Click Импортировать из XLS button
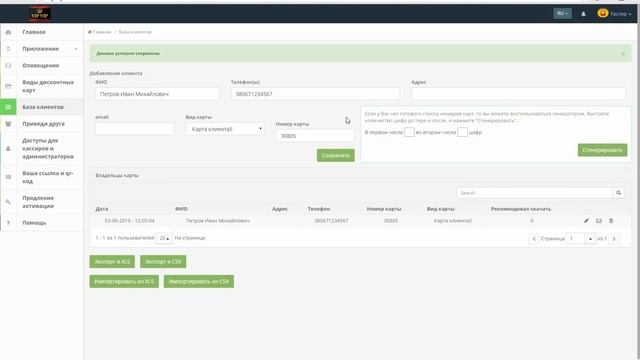Viewport: 640px width, 360px height. [124, 281]
